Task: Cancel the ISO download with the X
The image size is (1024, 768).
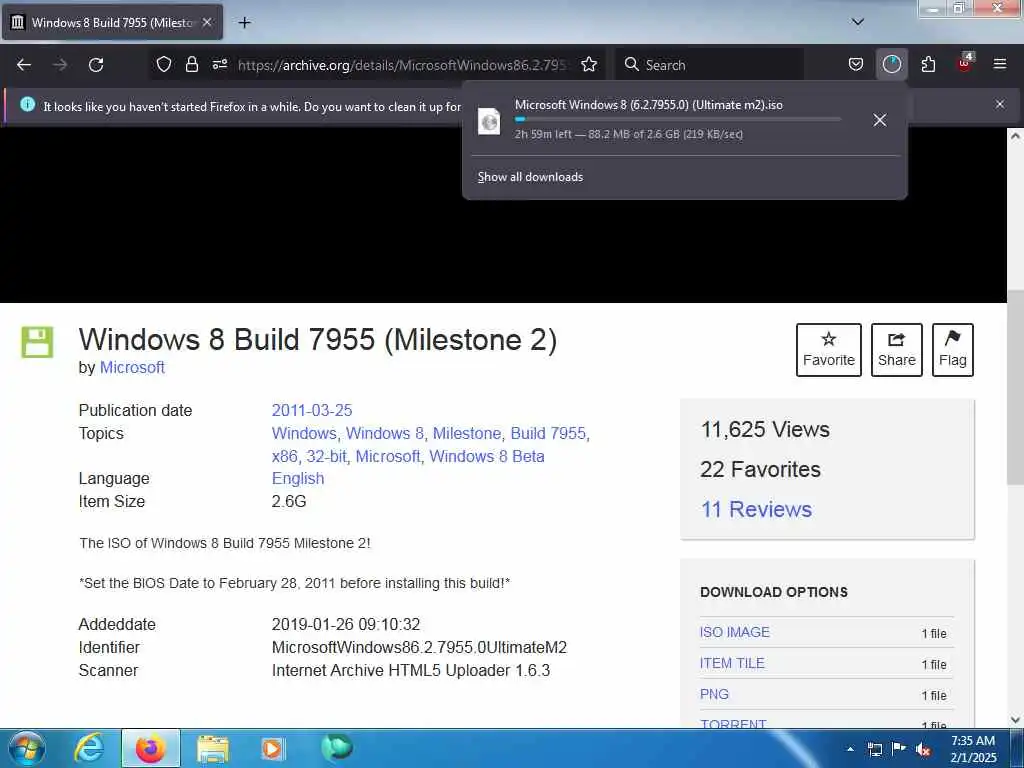Action: pos(880,120)
